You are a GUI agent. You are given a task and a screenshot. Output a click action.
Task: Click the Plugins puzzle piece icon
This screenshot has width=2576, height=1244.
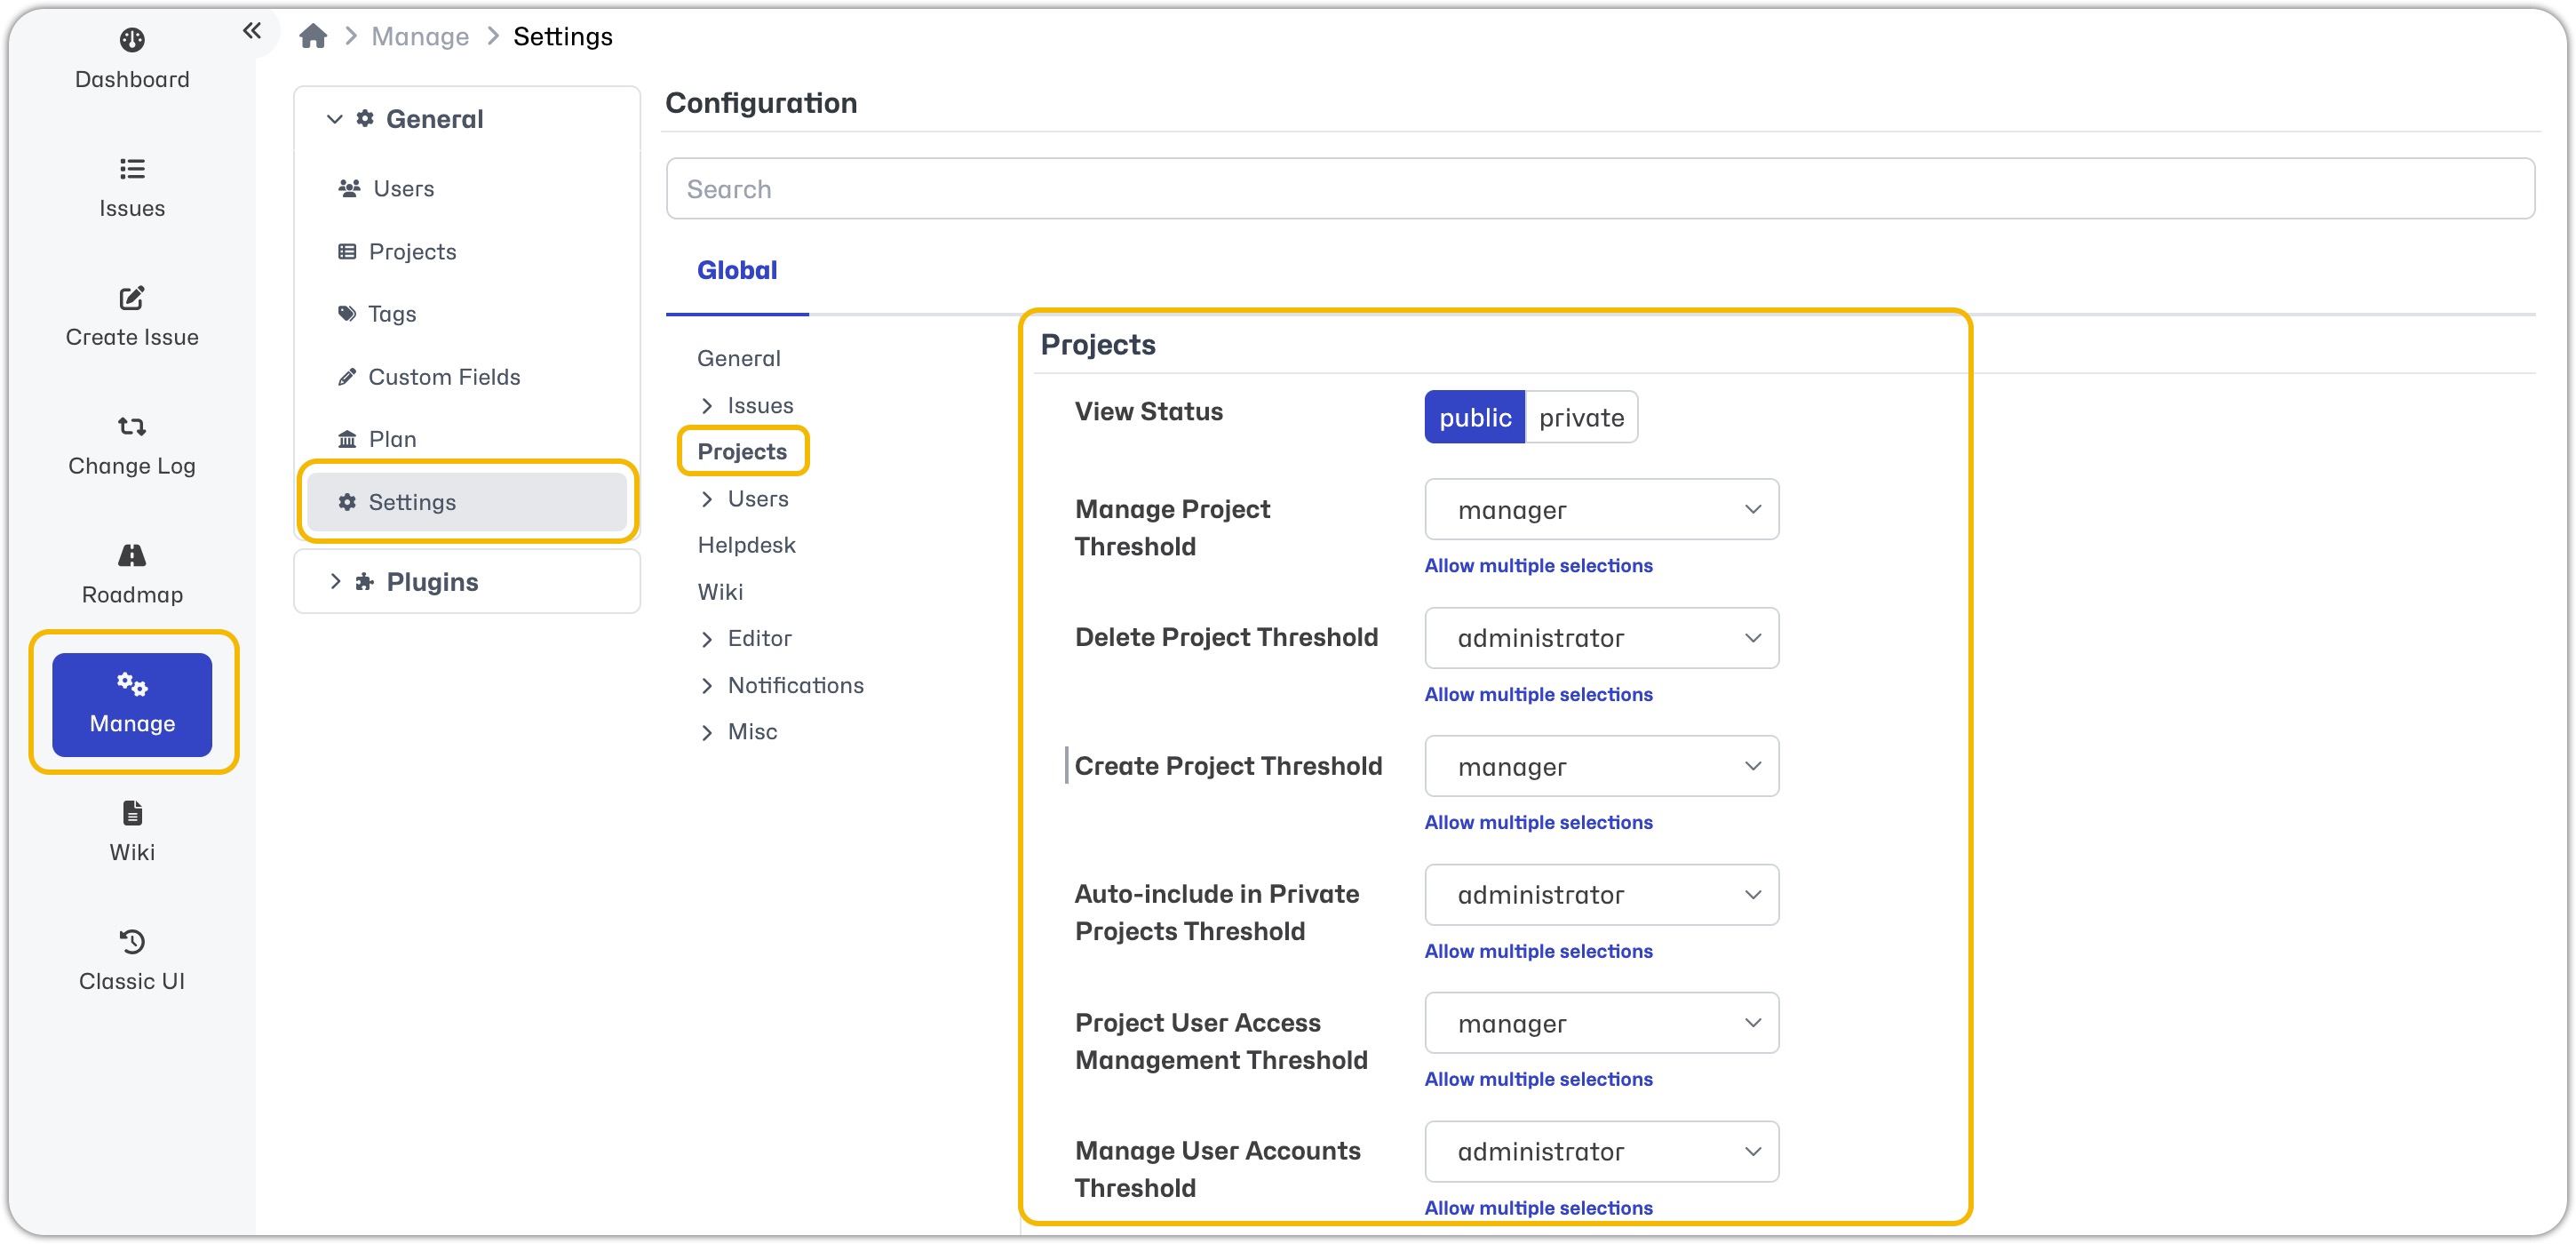point(365,582)
